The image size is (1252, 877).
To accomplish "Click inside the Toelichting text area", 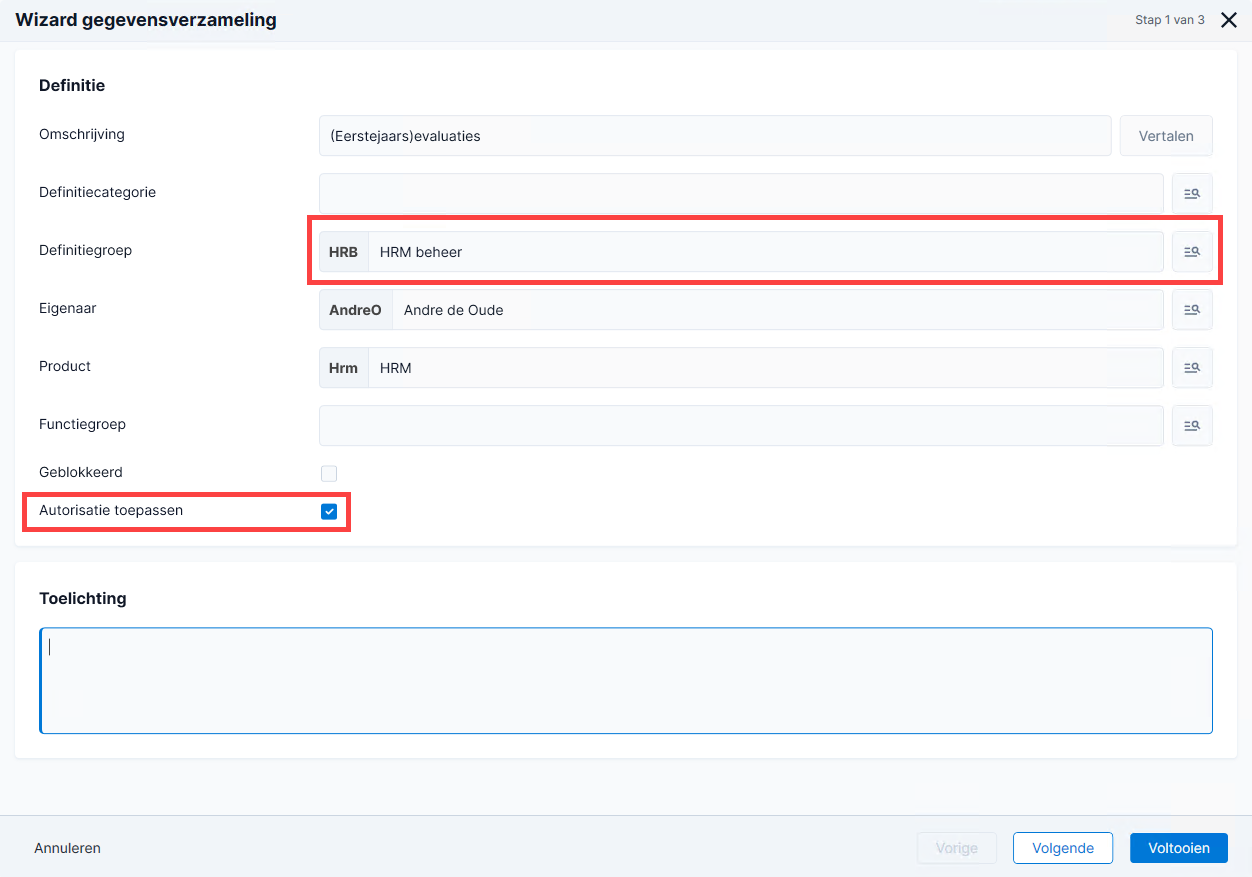I will pos(626,681).
